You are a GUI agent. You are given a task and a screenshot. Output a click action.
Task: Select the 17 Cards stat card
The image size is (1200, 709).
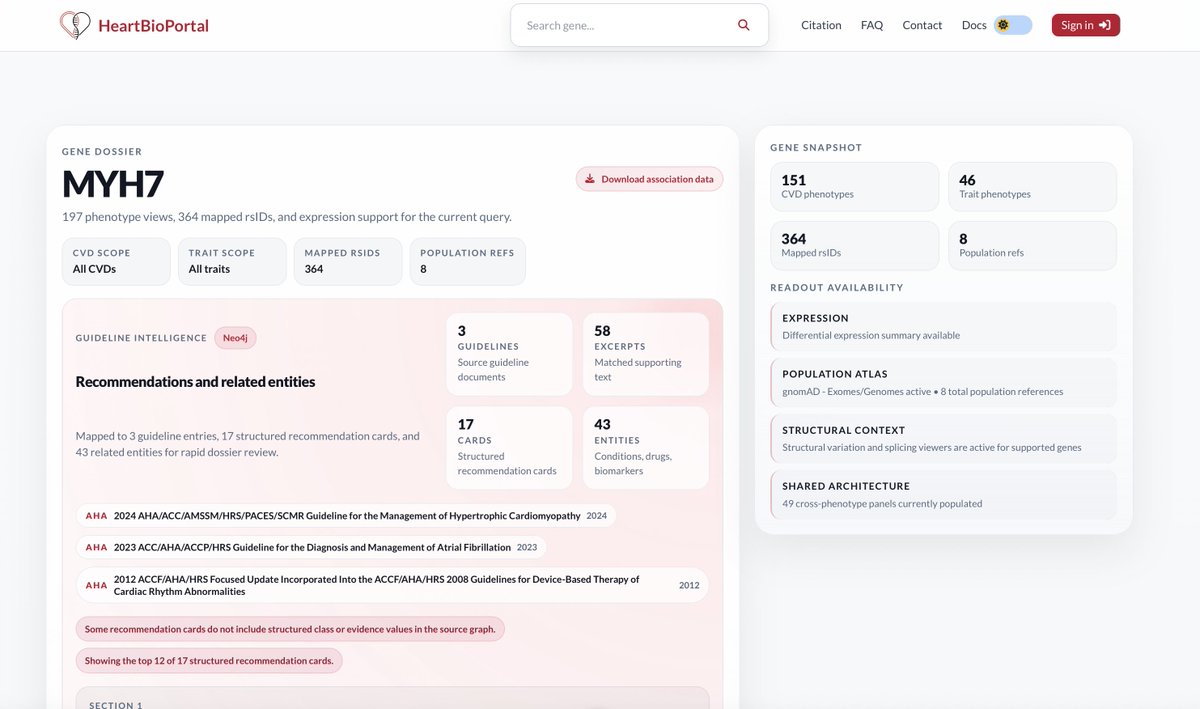(x=509, y=448)
